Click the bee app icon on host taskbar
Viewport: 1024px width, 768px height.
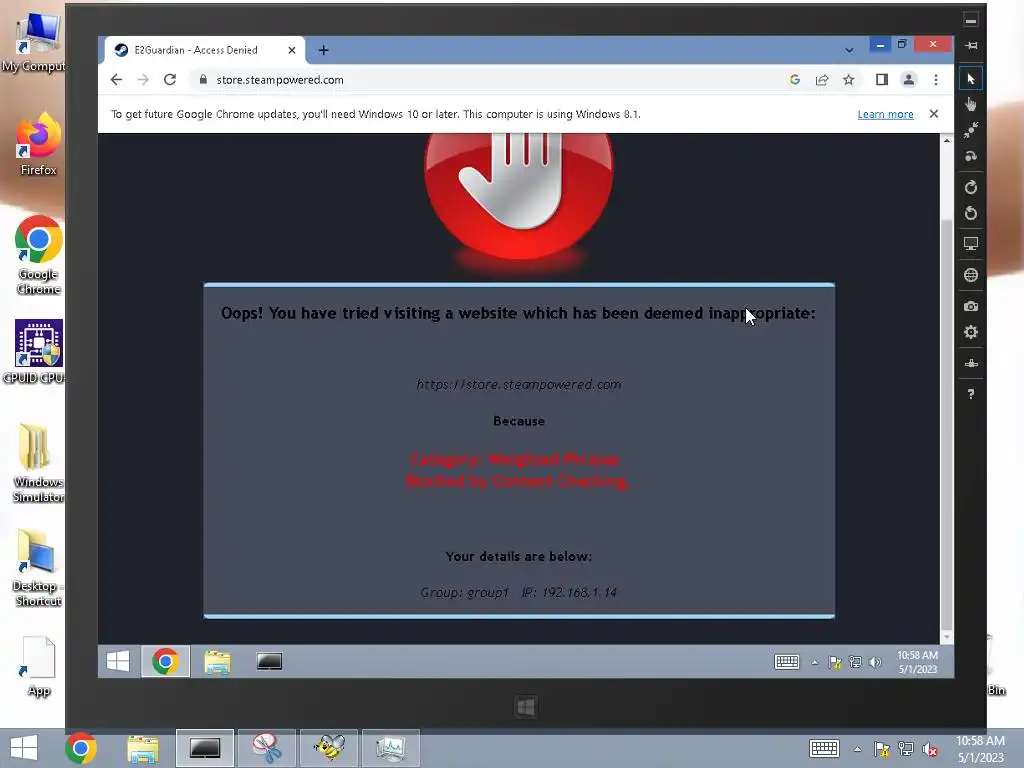click(x=329, y=748)
